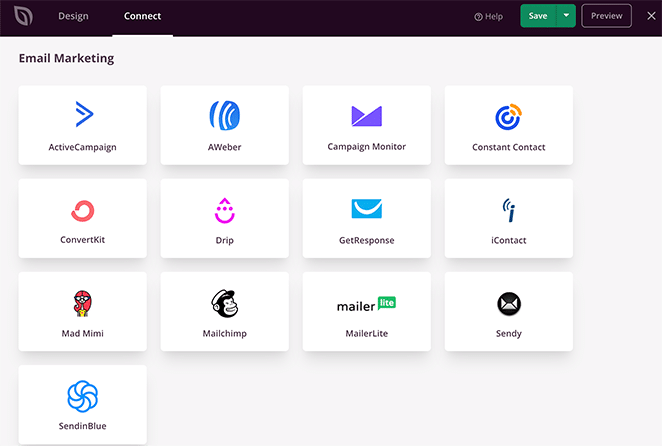The width and height of the screenshot is (662, 446).
Task: Open the page Preview
Action: coord(606,16)
